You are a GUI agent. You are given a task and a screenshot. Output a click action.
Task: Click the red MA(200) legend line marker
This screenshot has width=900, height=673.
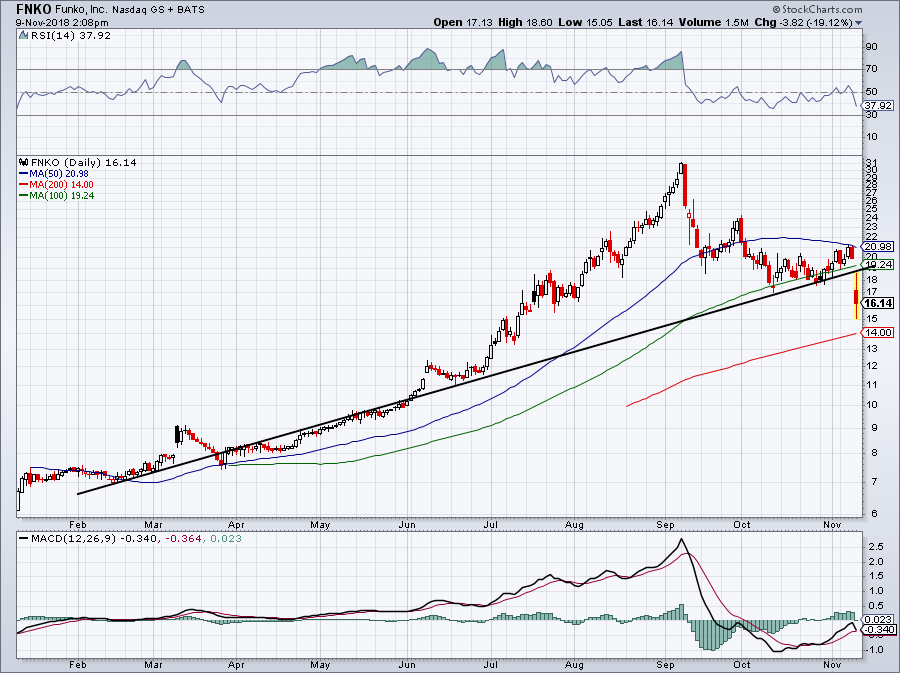(24, 184)
